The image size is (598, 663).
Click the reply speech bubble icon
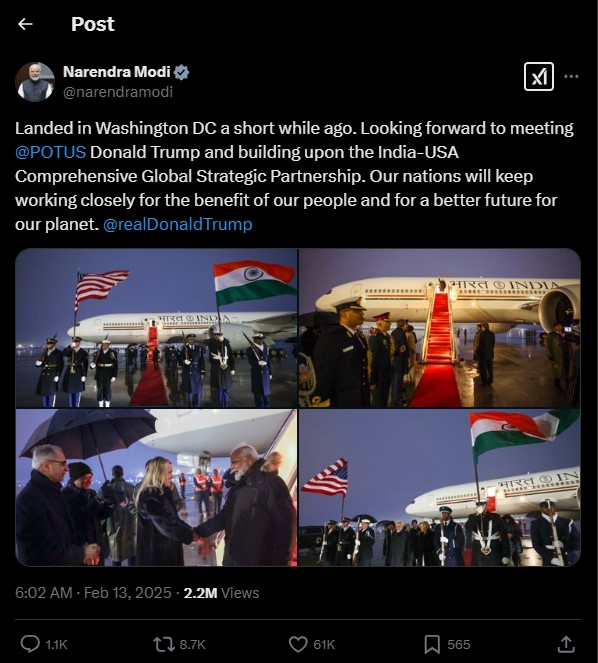point(30,644)
